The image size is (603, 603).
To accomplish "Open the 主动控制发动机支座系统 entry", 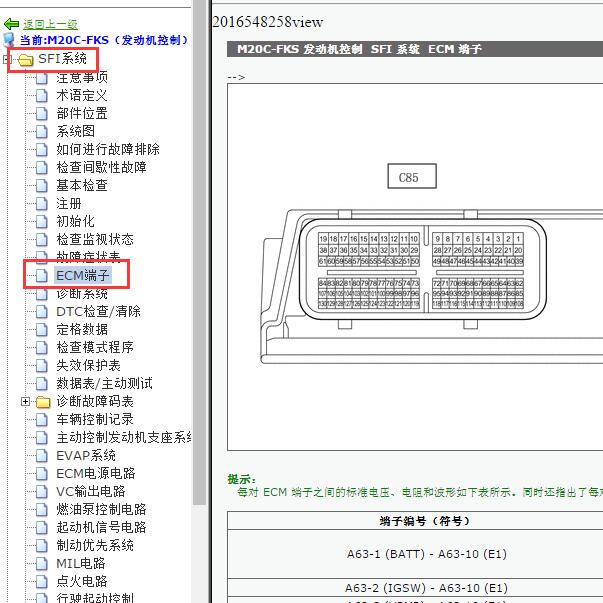I will pyautogui.click(x=123, y=438).
